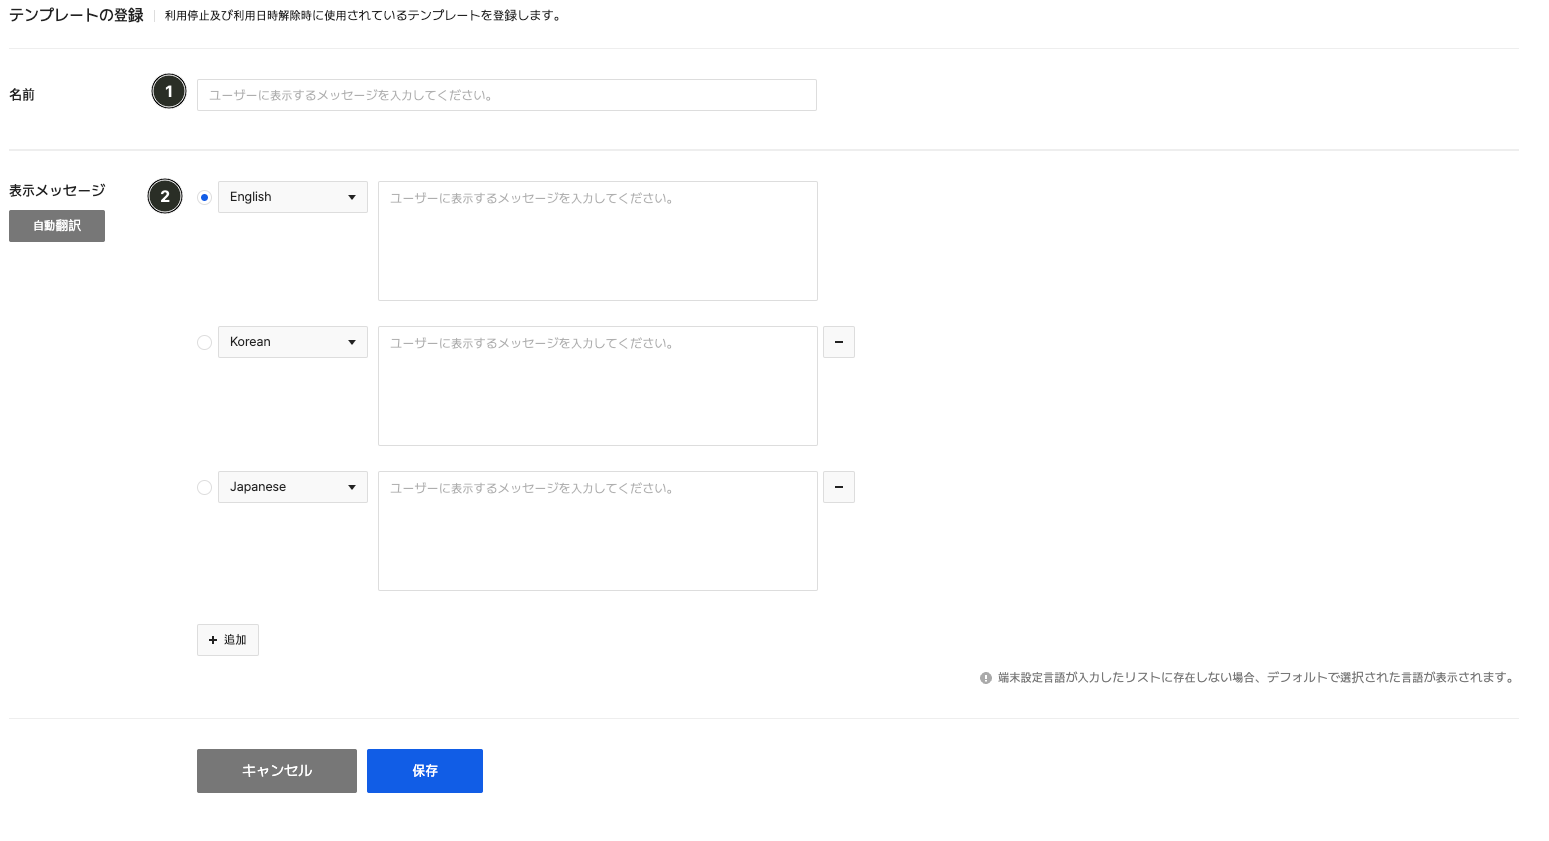The height and width of the screenshot is (841, 1549).
Task: Click the 表示メッセージ label
Action: 57,190
